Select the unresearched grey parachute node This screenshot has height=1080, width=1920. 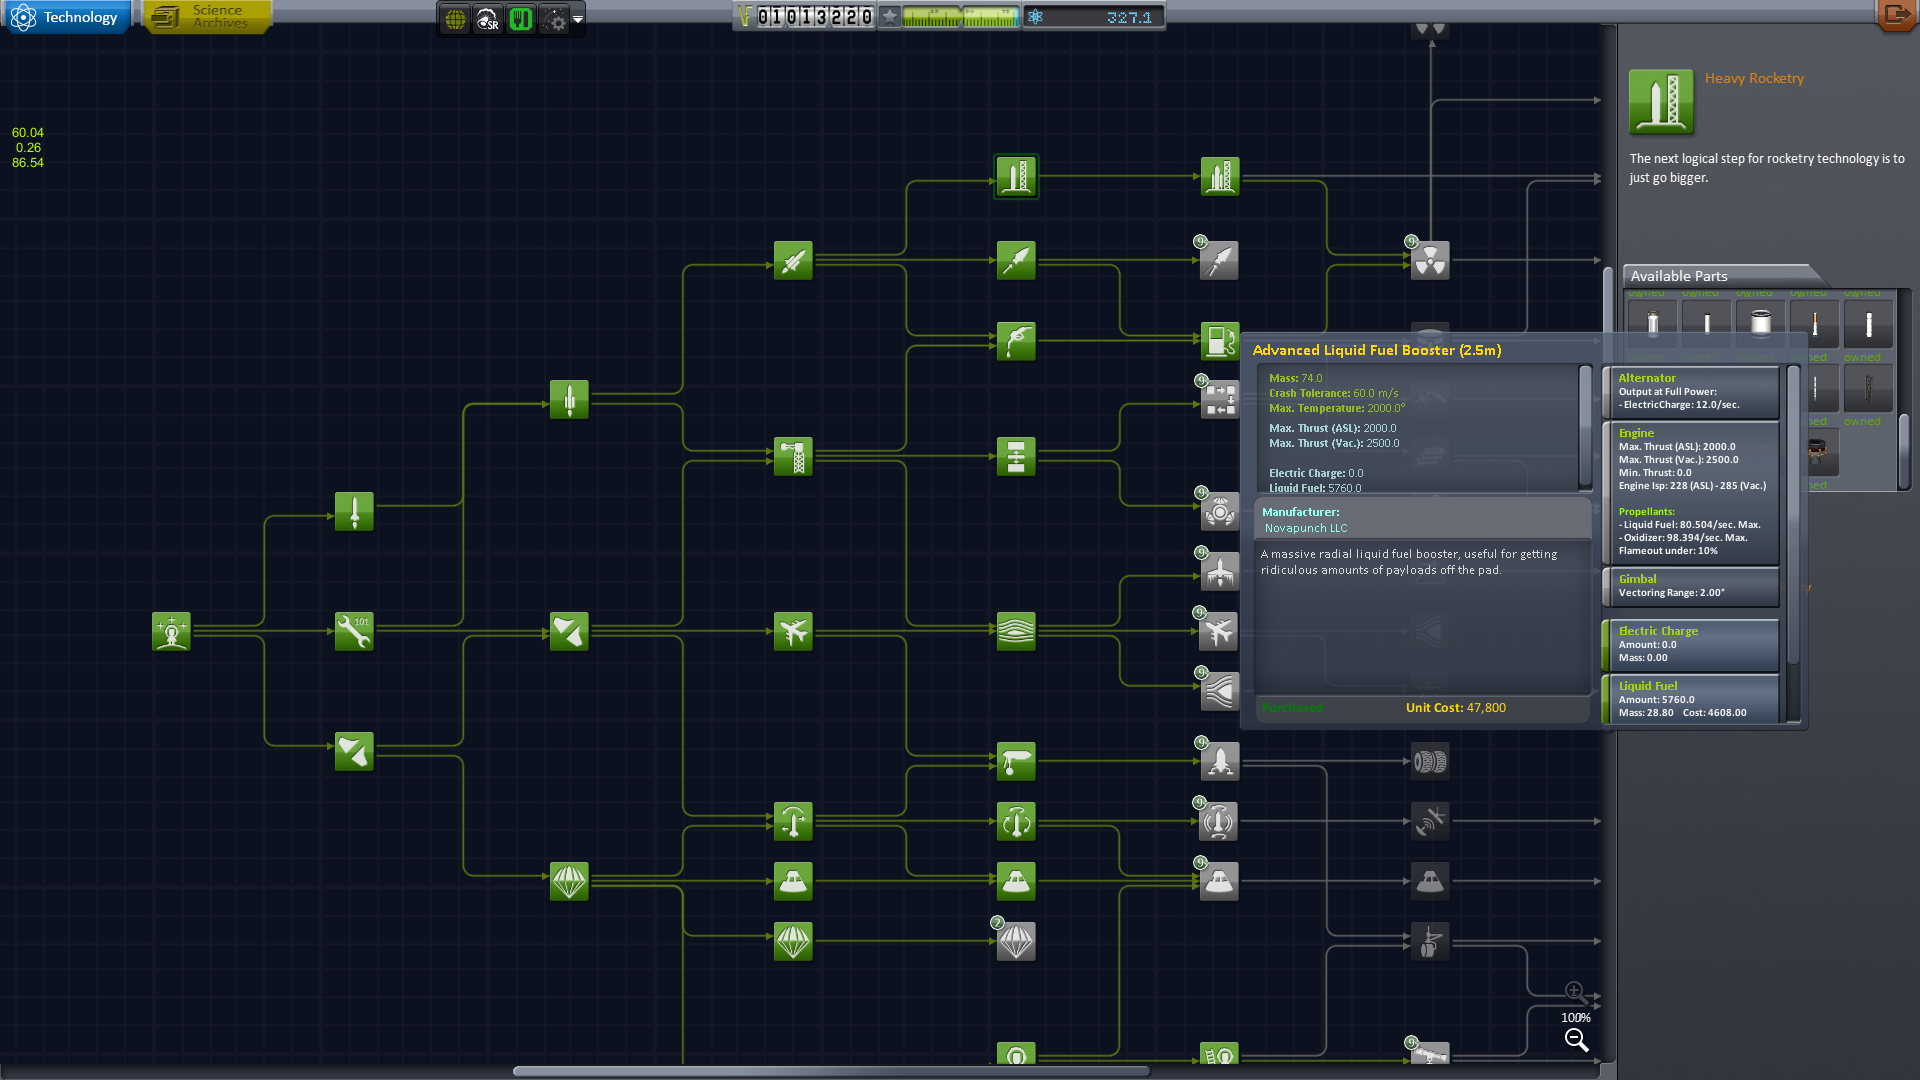pyautogui.click(x=1016, y=942)
